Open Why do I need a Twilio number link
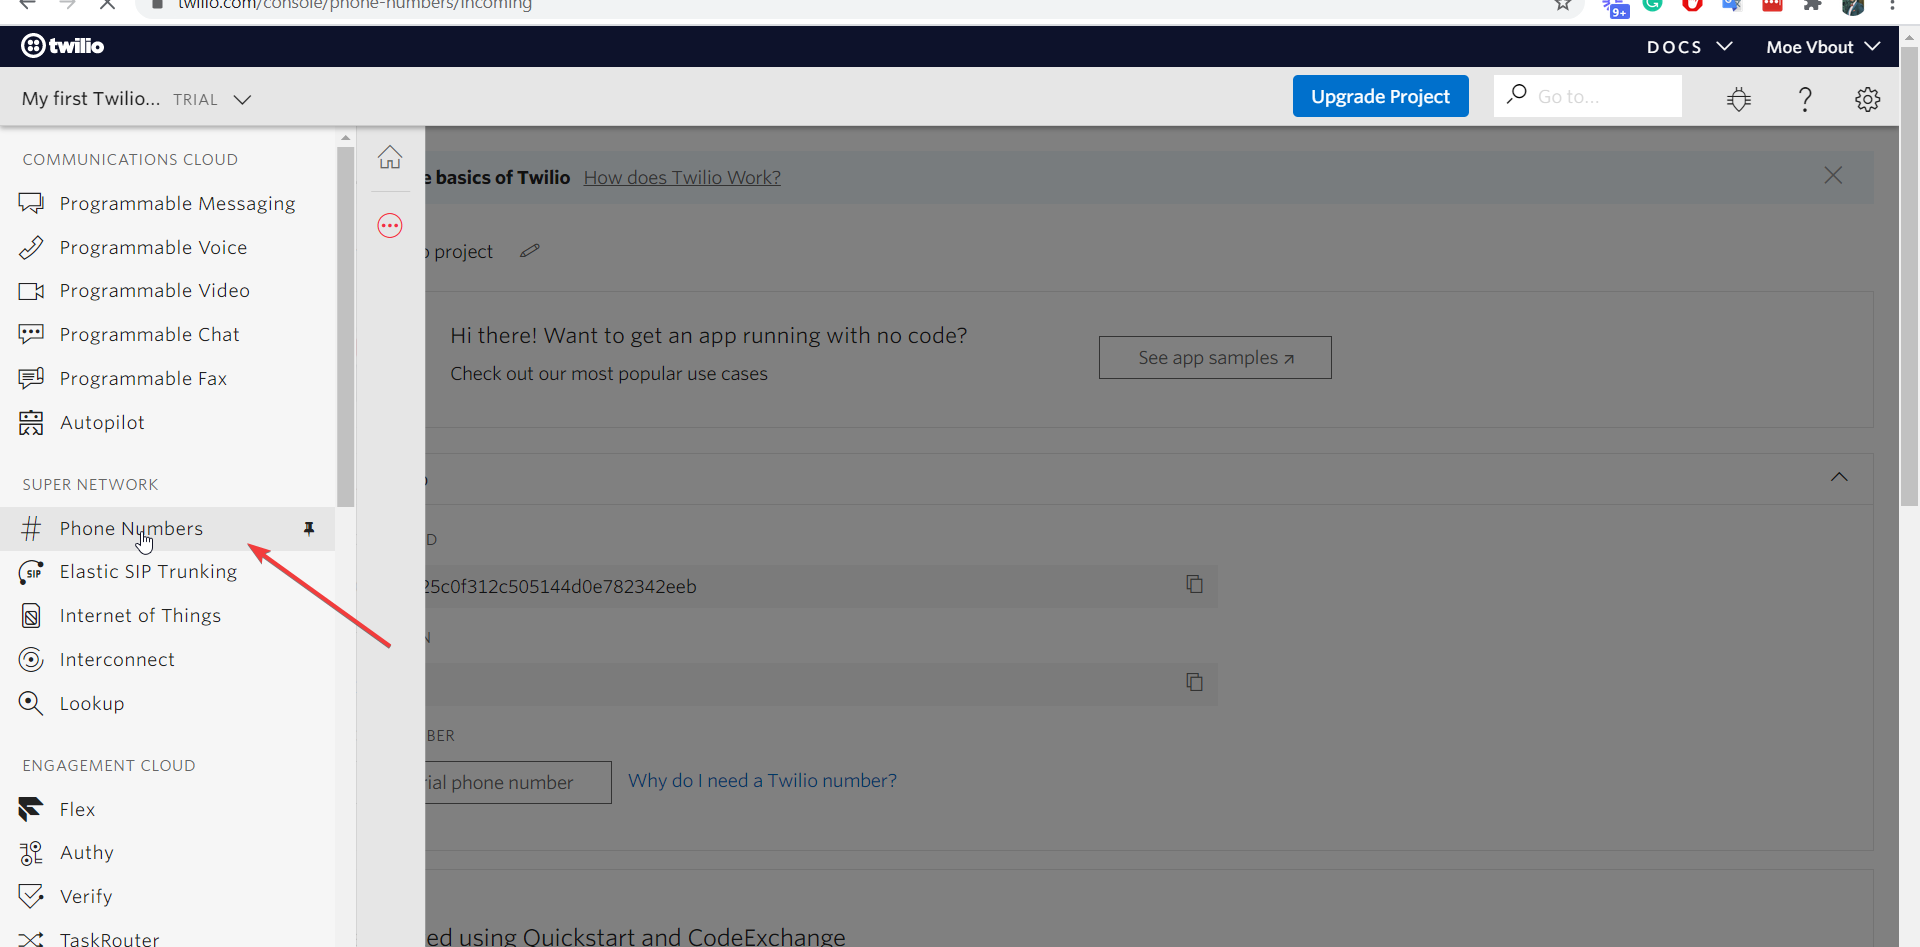This screenshot has width=1920, height=947. pyautogui.click(x=762, y=780)
